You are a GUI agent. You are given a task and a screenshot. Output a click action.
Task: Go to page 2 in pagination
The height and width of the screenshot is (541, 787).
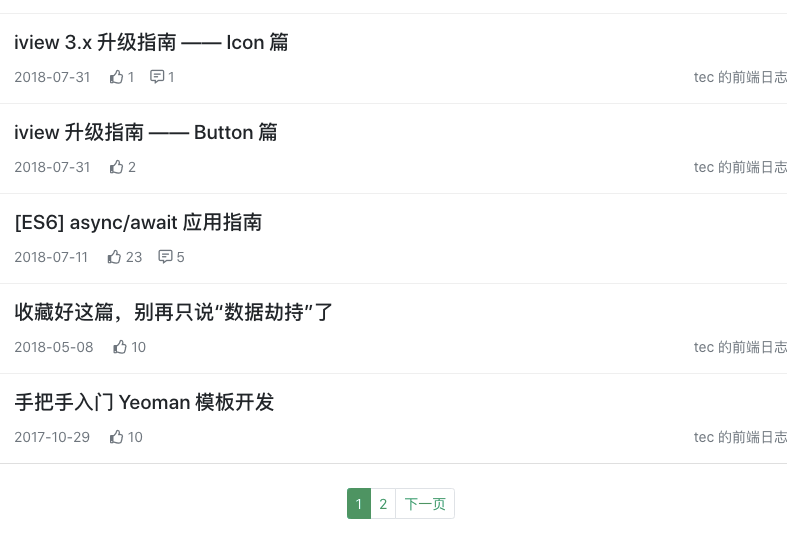[x=383, y=504]
